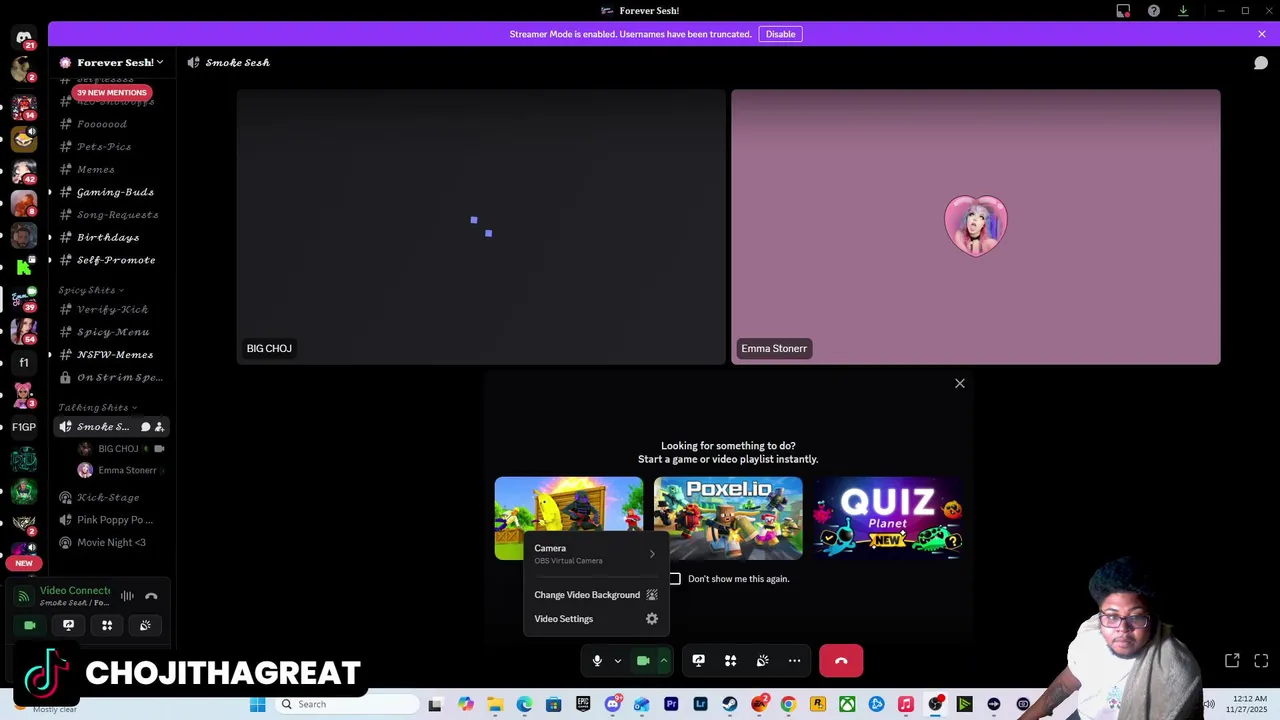Open Verify-Kick channel
The width and height of the screenshot is (1280, 720).
pyautogui.click(x=111, y=310)
